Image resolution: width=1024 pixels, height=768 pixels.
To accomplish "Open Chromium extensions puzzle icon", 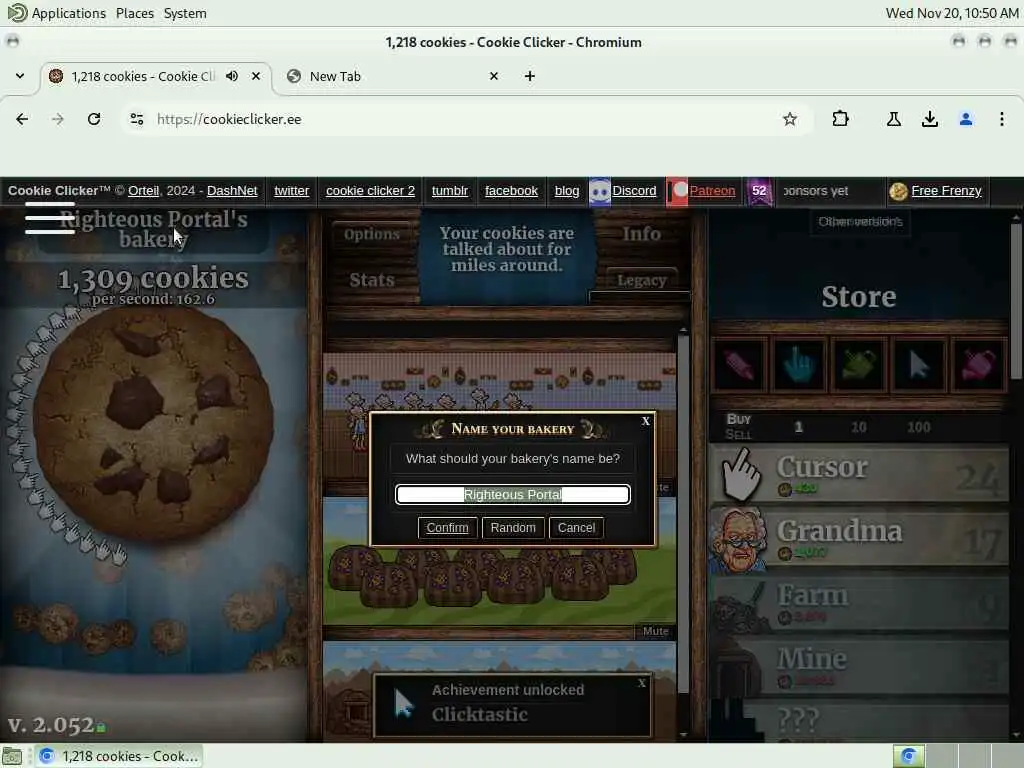I will pyautogui.click(x=840, y=119).
